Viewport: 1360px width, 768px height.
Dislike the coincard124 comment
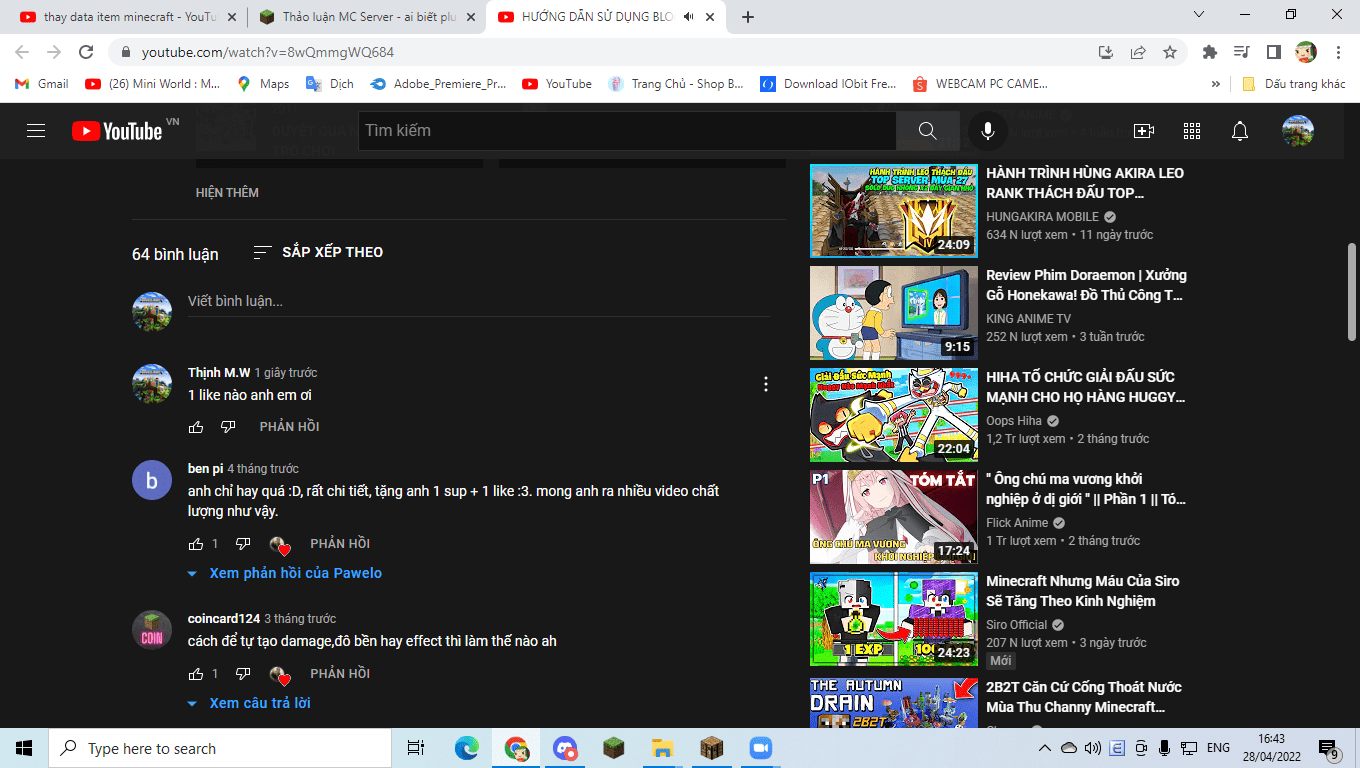(243, 674)
